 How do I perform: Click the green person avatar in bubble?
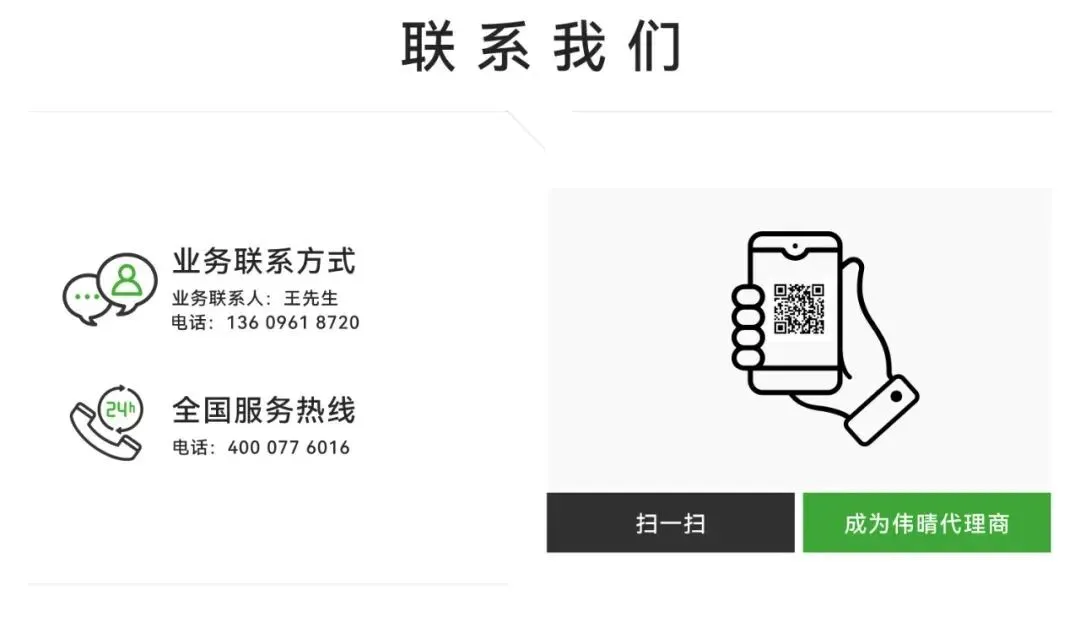(127, 280)
